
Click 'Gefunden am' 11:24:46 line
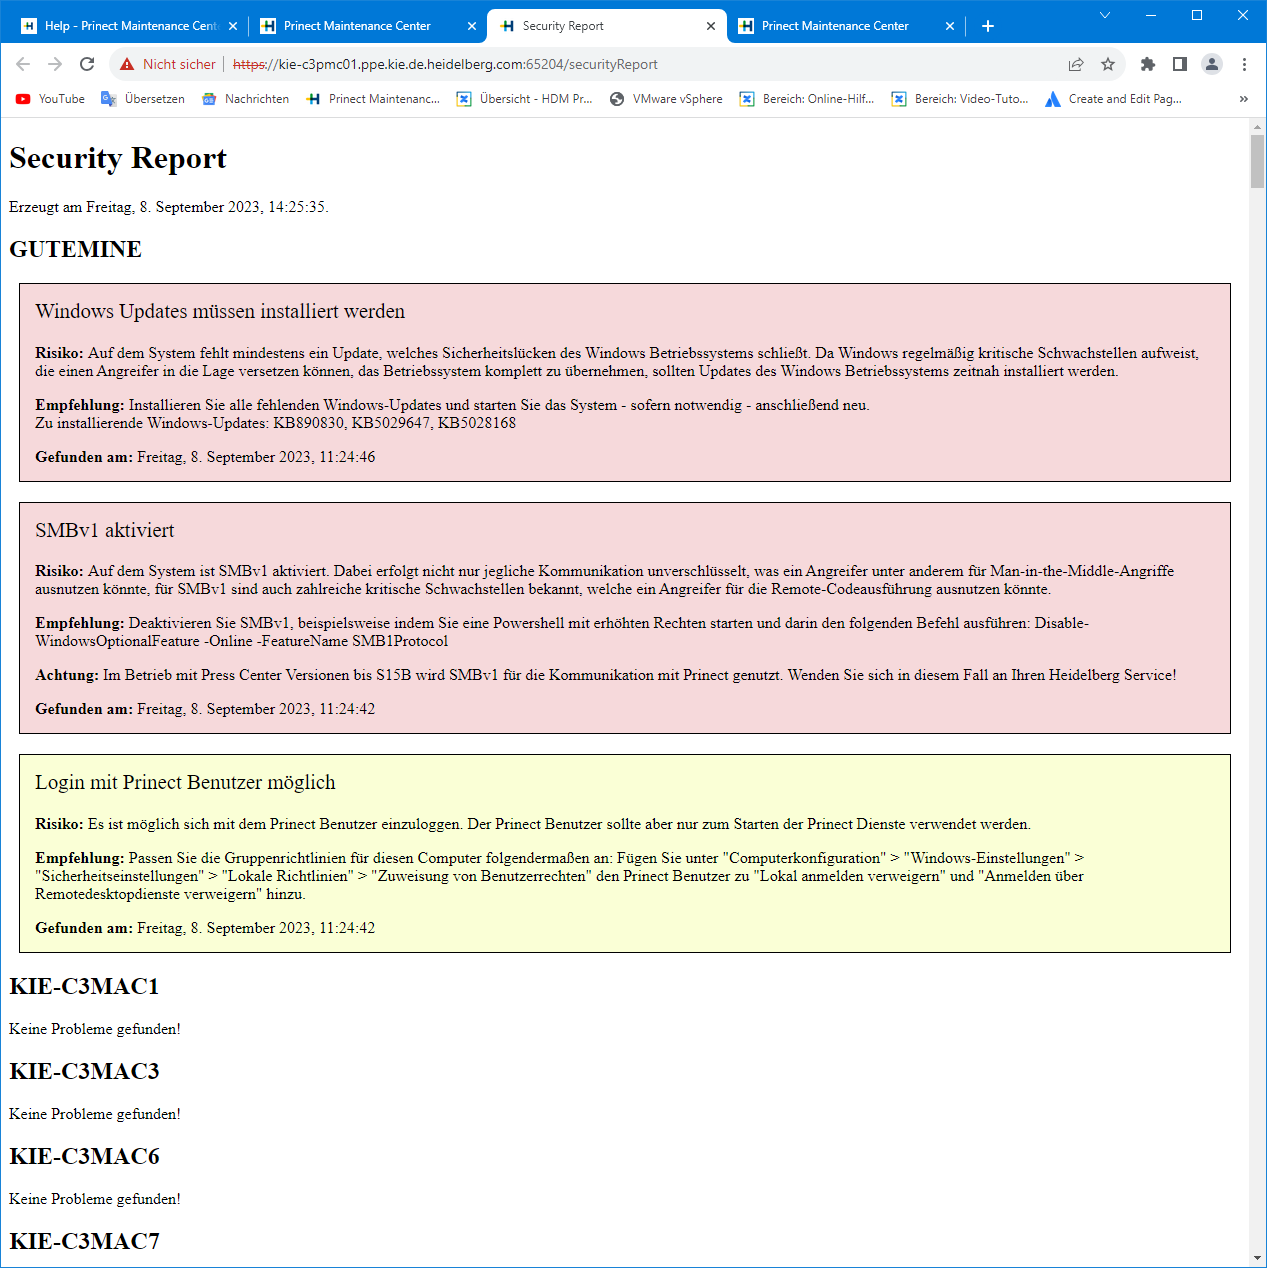coord(205,457)
